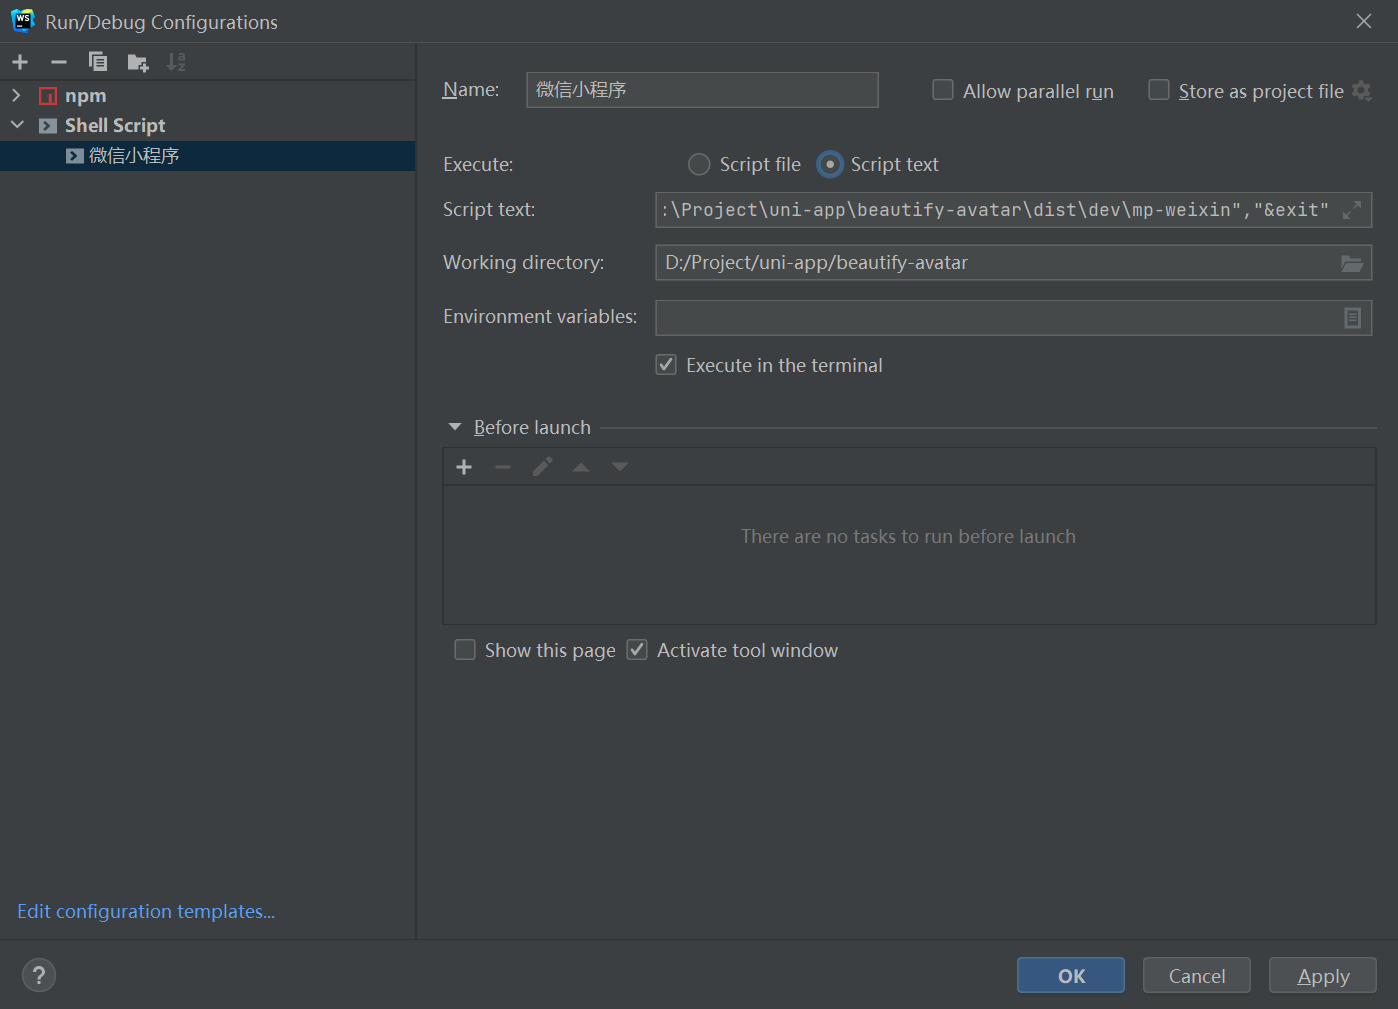Uncheck Execute in the terminal

[x=666, y=365]
